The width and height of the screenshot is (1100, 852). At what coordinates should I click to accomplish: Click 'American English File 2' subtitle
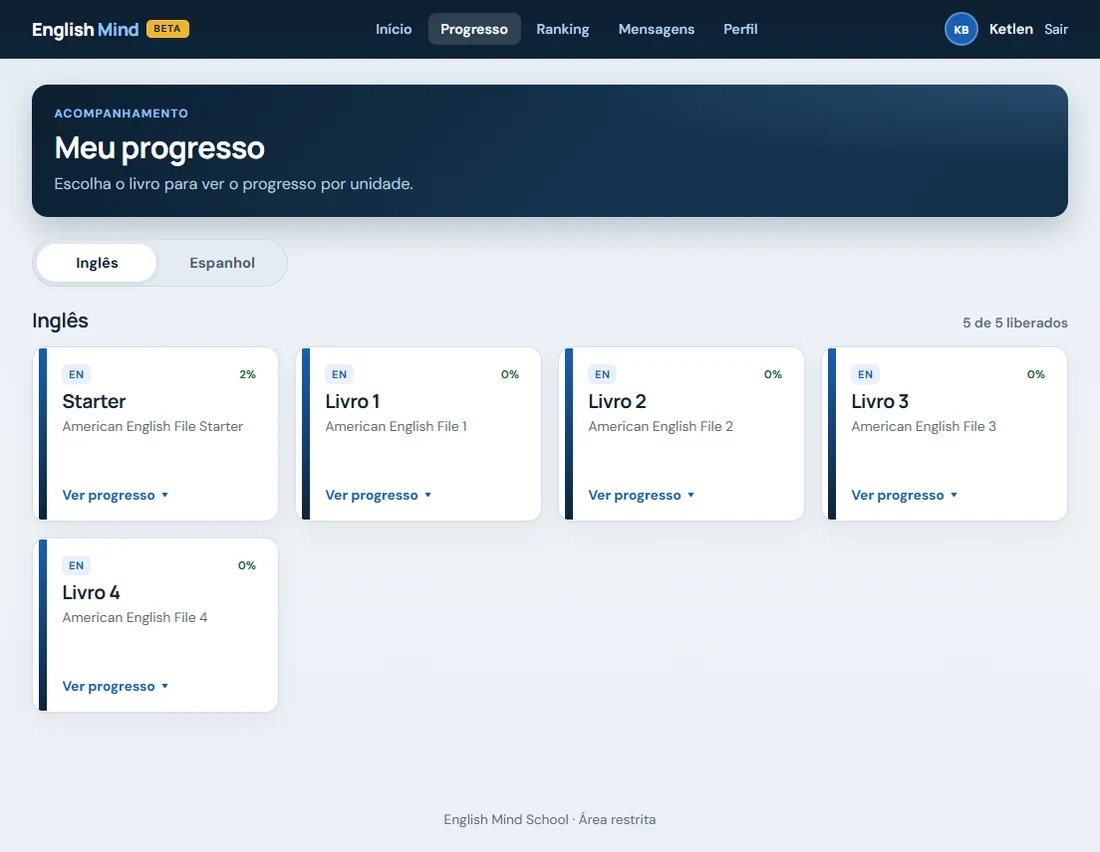[661, 427]
